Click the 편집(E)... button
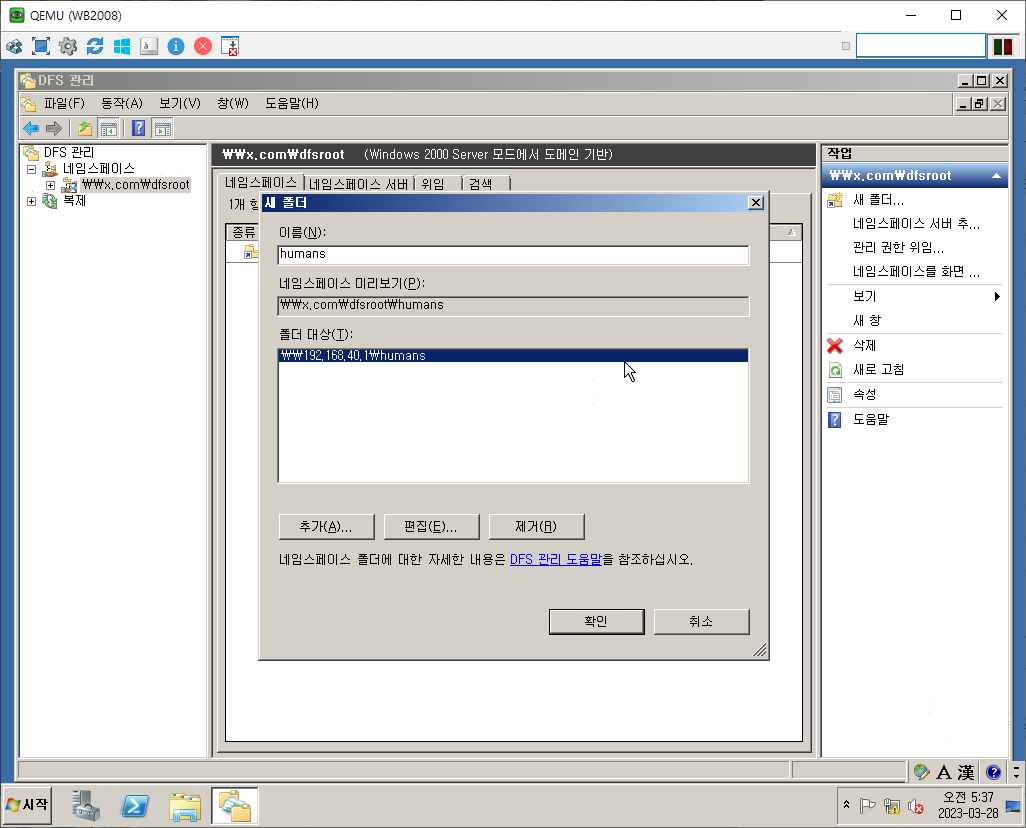This screenshot has width=1026, height=828. (x=431, y=526)
